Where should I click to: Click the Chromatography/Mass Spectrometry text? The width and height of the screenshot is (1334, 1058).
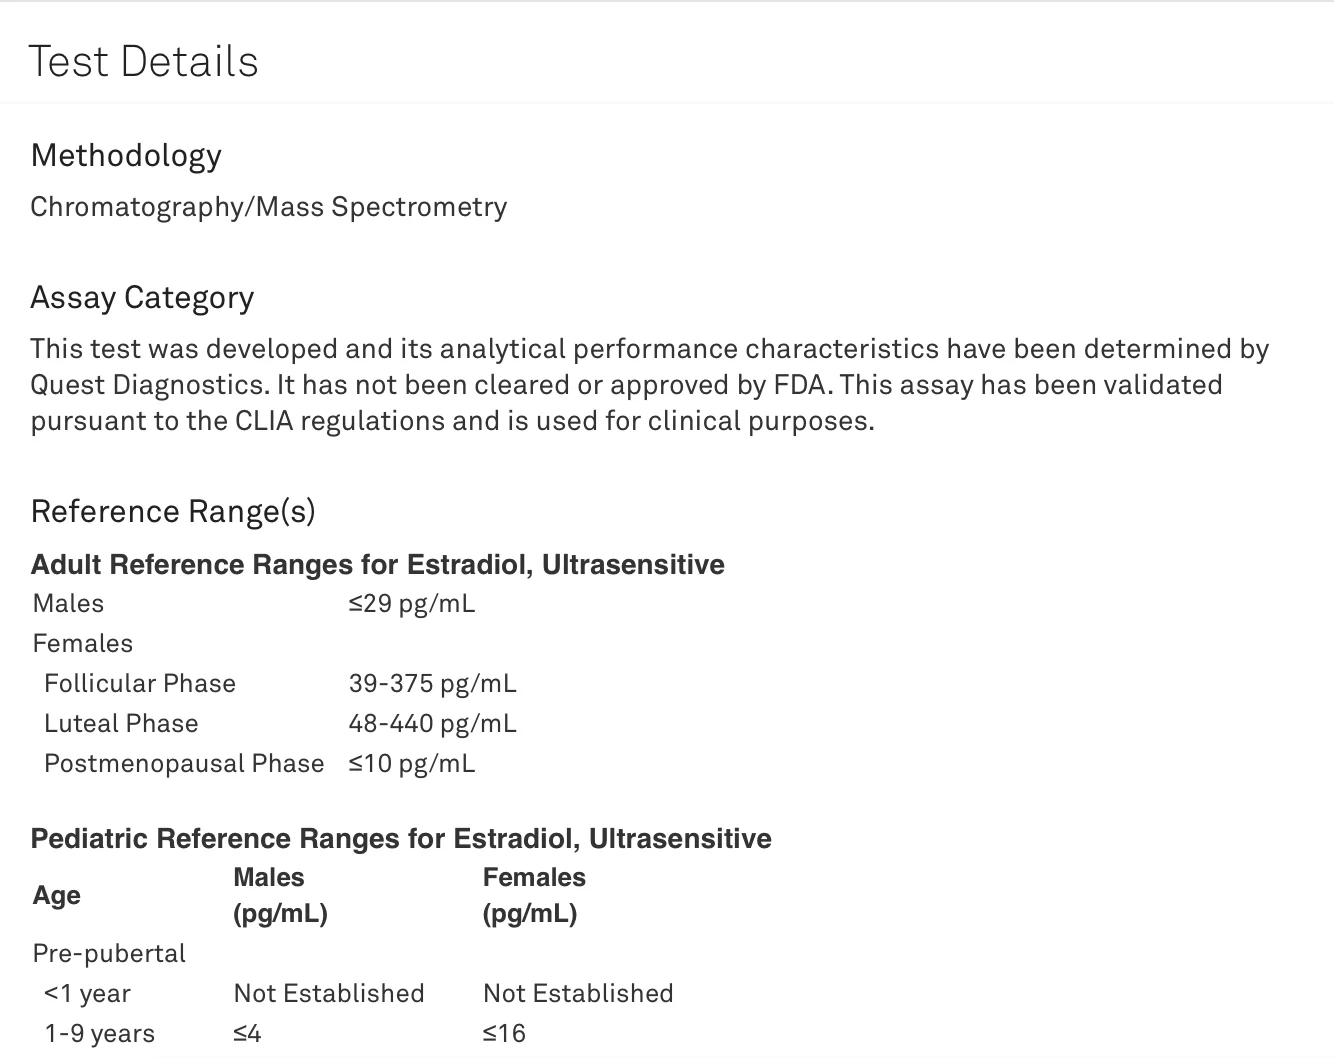coord(268,207)
